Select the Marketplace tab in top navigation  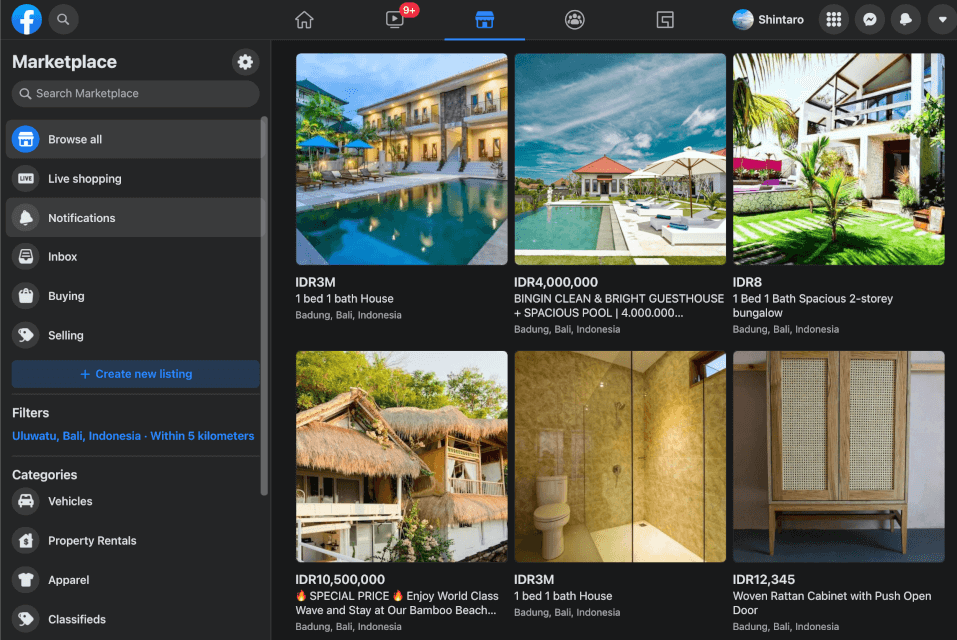click(x=484, y=20)
